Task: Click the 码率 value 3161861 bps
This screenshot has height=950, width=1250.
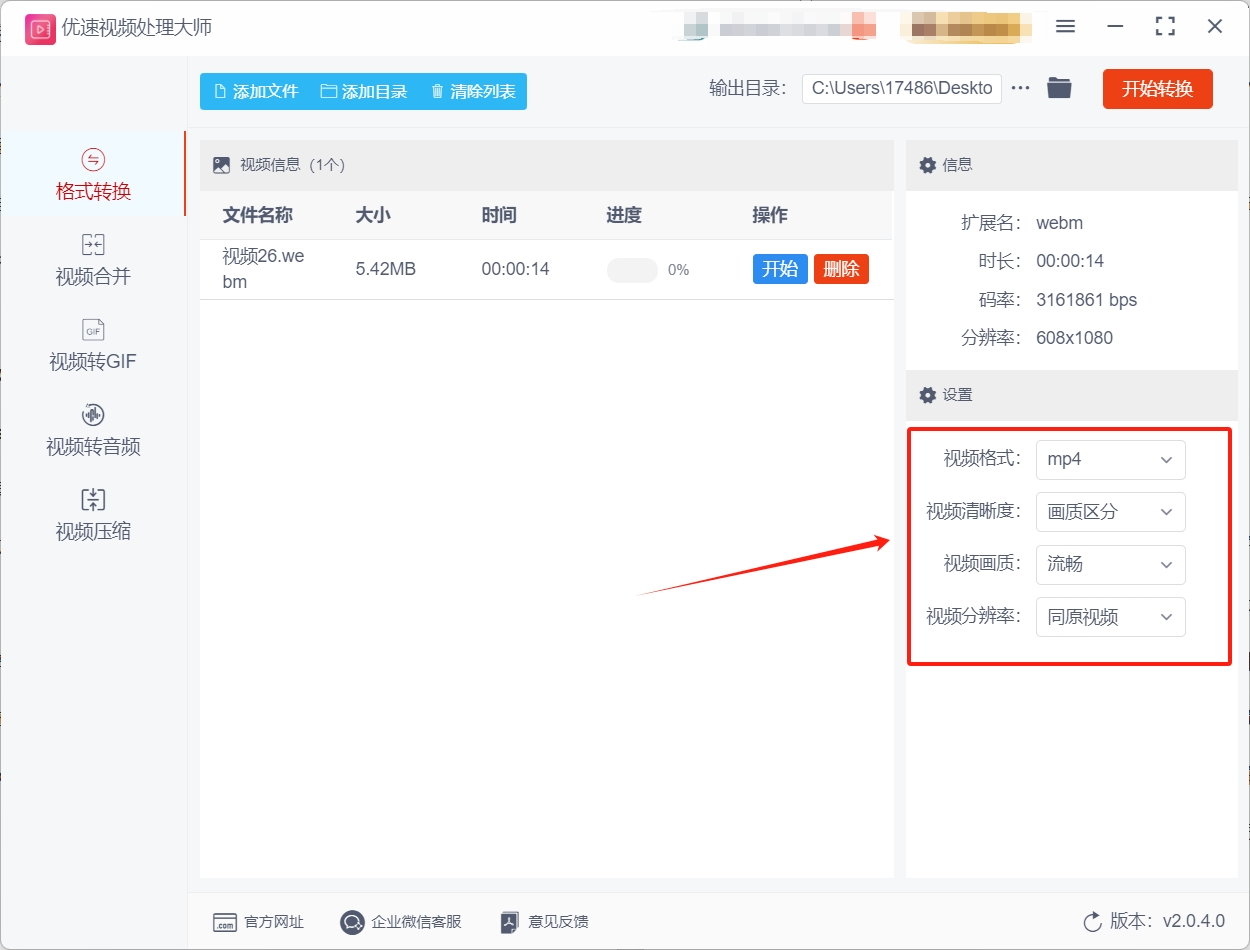Action: coord(1086,300)
